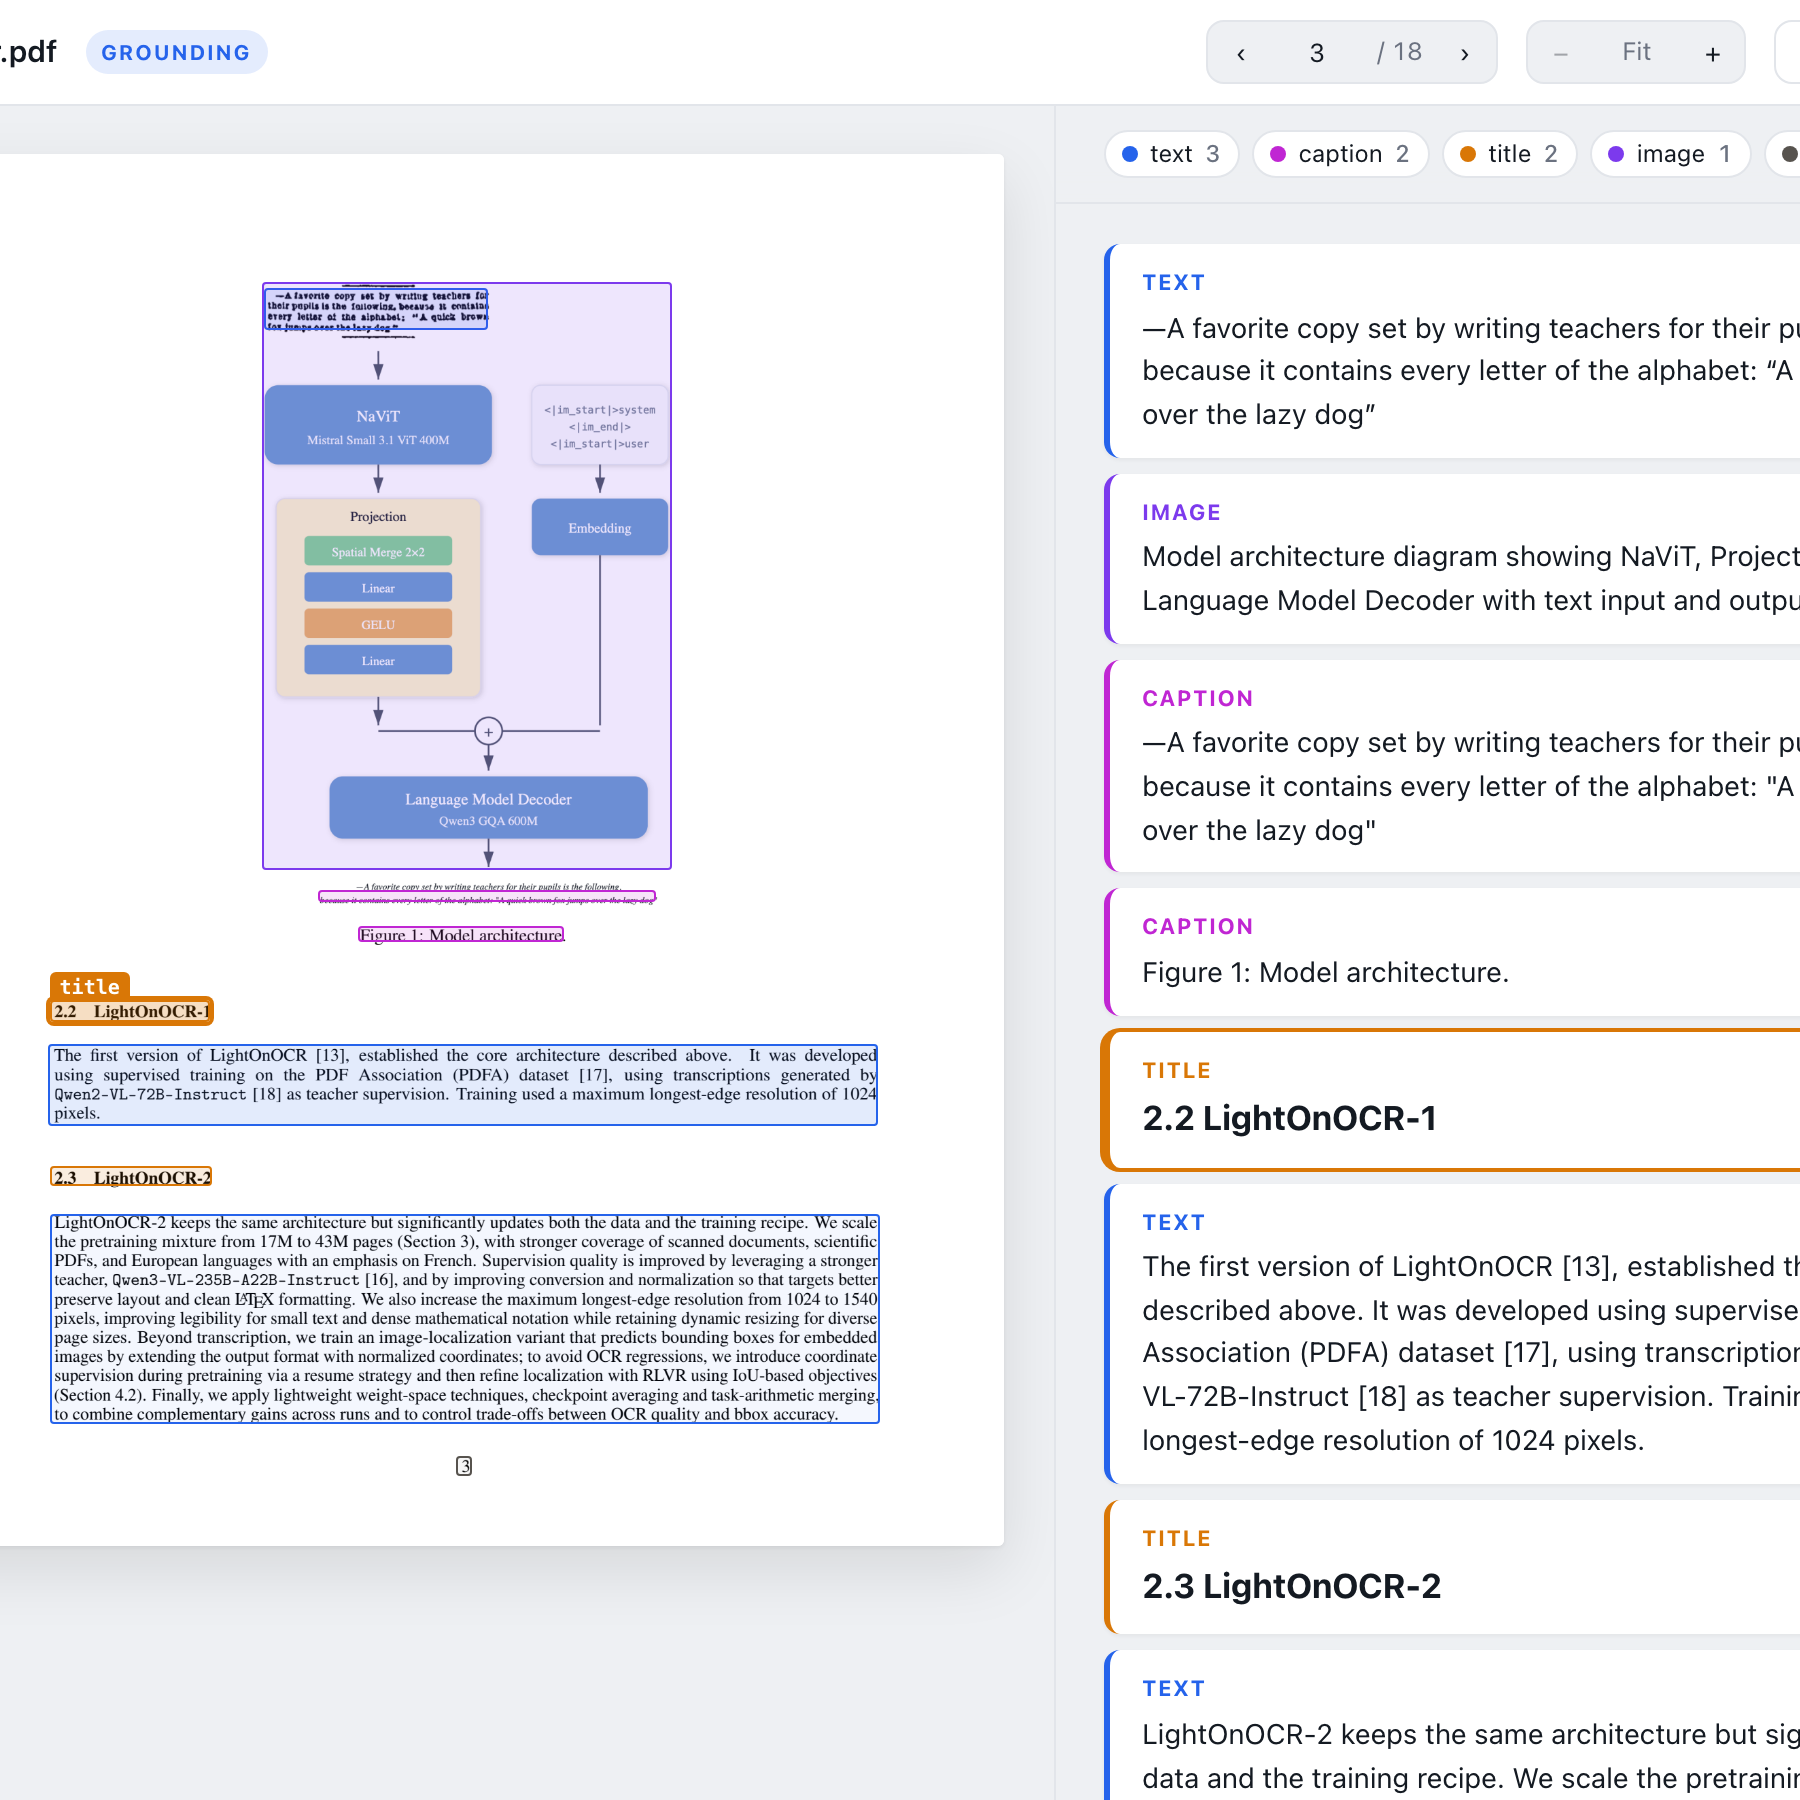Zoom in with plus button
The image size is (1800, 1800).
[1712, 53]
